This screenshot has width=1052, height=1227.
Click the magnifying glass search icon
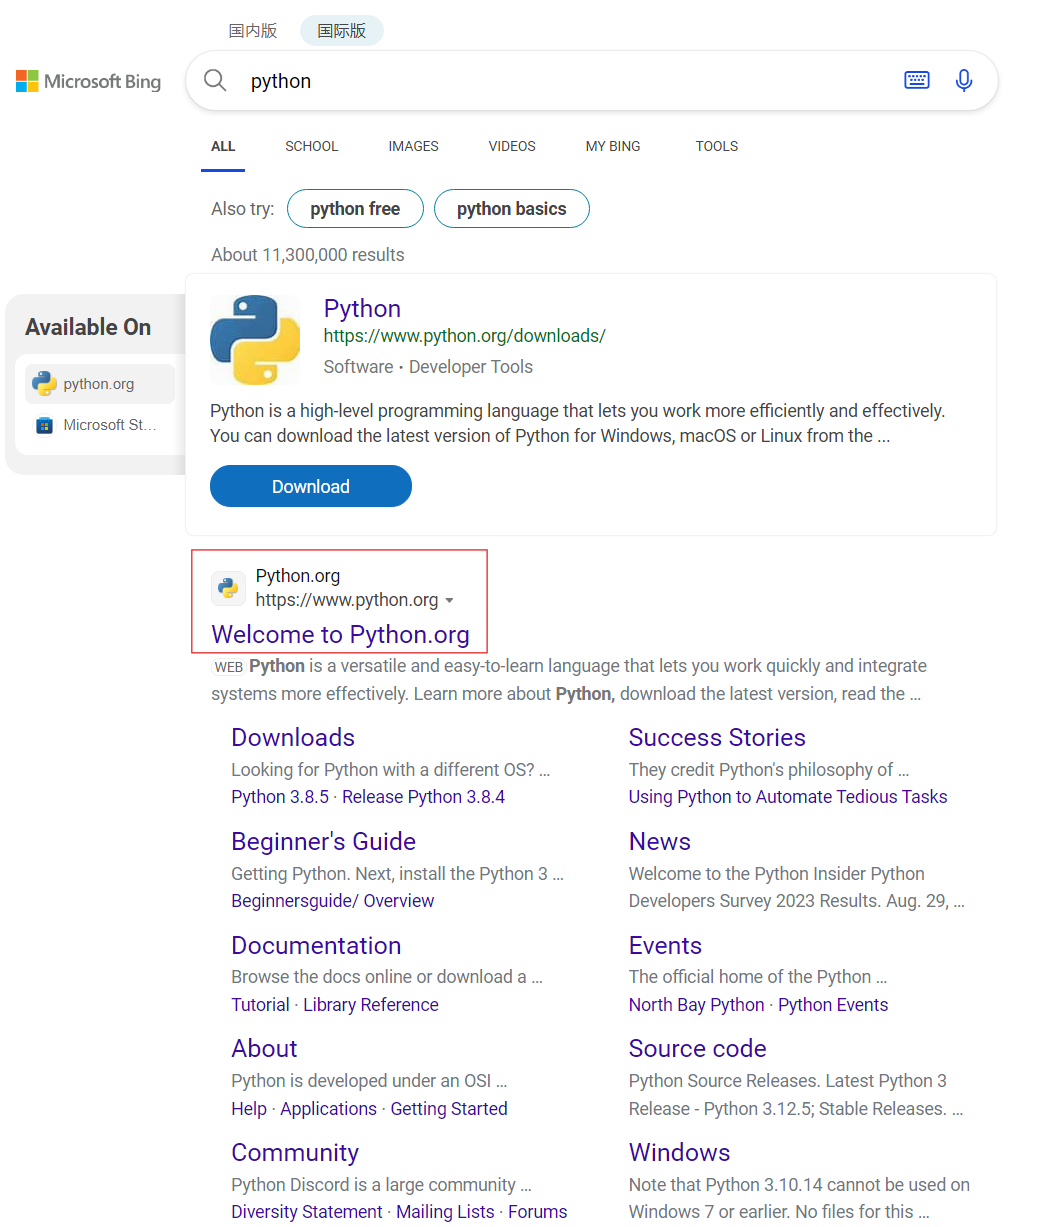point(215,80)
